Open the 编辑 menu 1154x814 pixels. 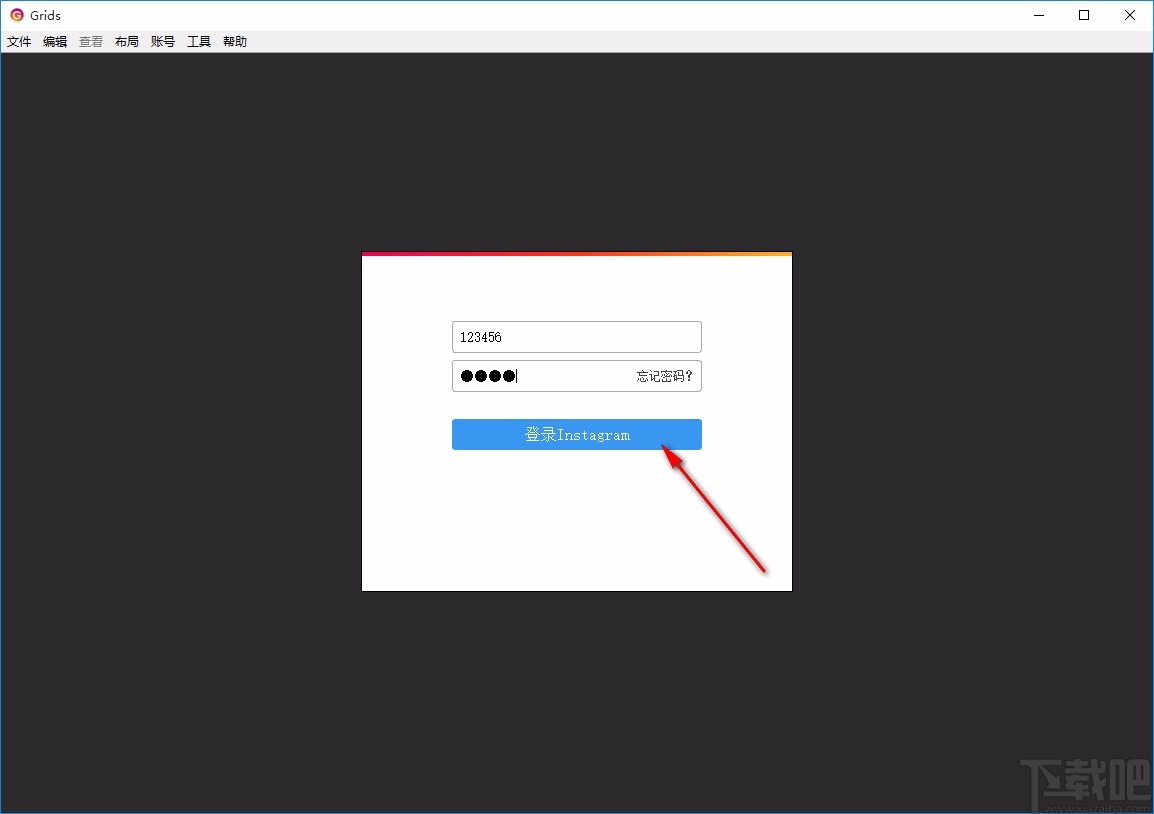pyautogui.click(x=55, y=42)
